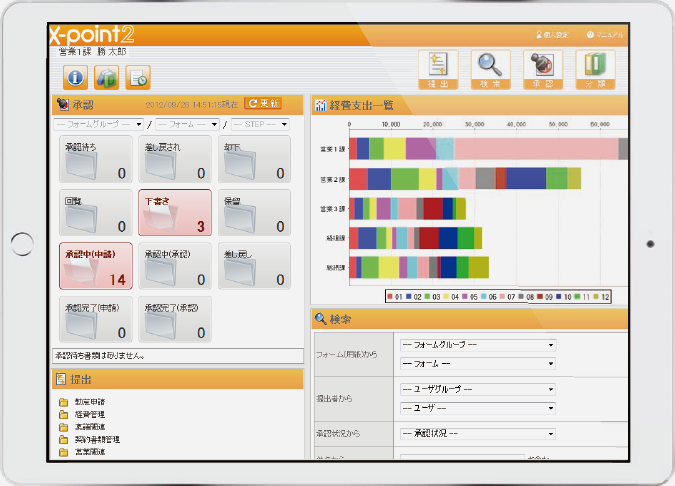Open the 承認 stamp toolbar icon
The image size is (675, 486).
point(543,69)
